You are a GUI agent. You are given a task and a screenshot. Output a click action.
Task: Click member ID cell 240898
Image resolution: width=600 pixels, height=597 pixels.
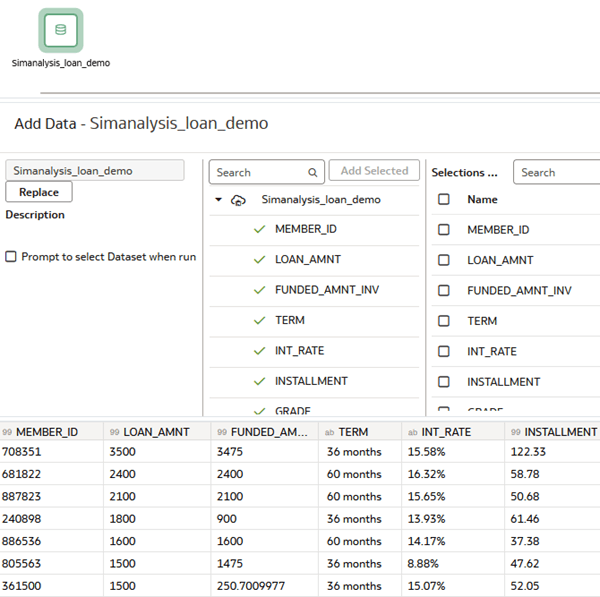coord(51,519)
